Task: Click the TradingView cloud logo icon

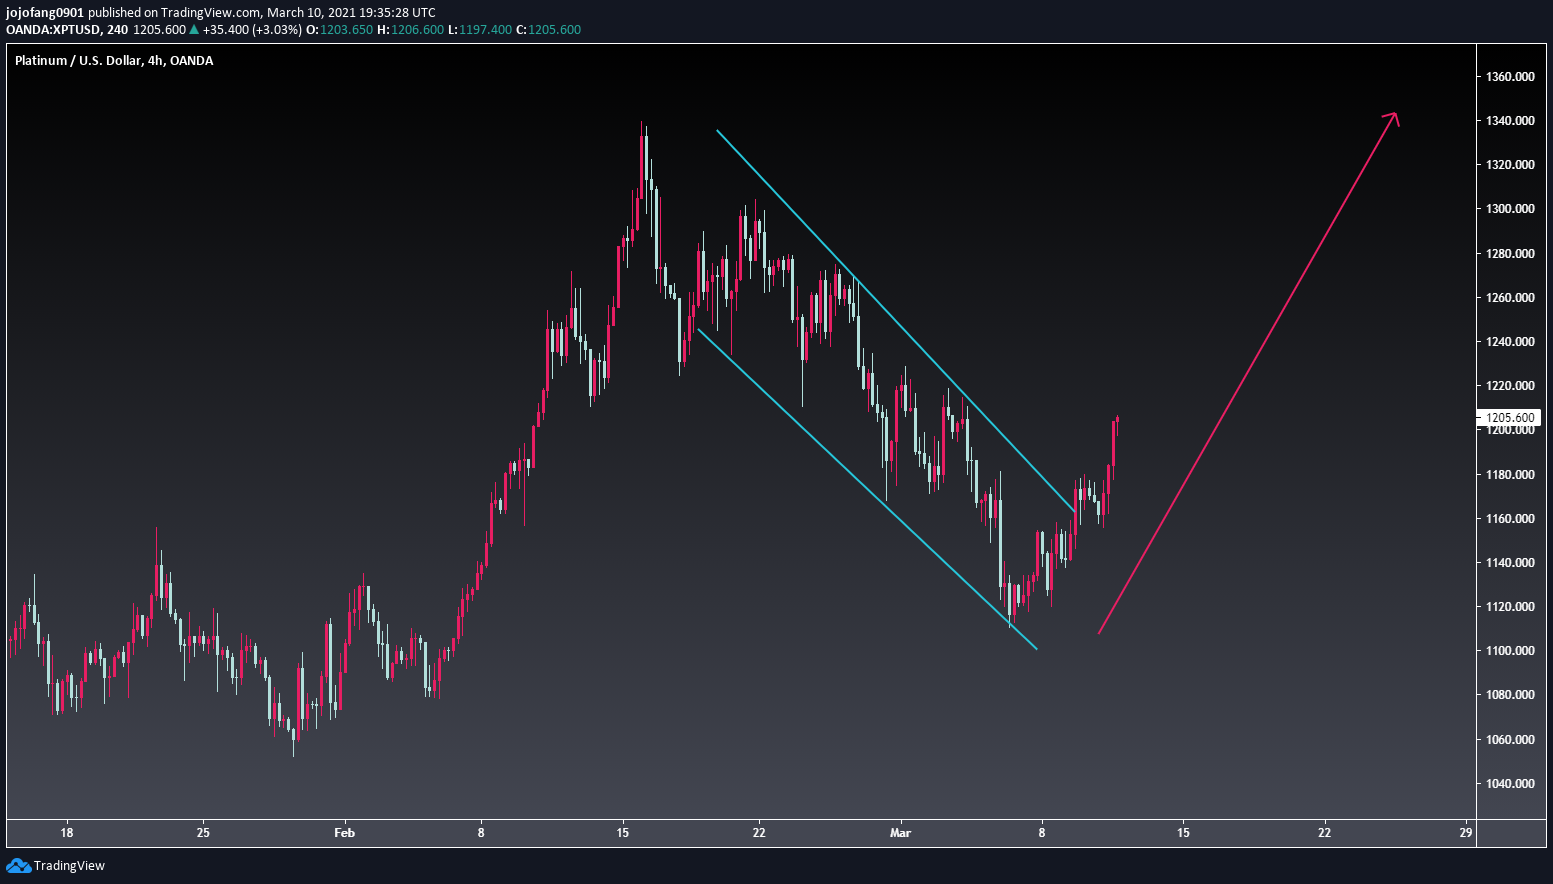Action: click(x=18, y=866)
